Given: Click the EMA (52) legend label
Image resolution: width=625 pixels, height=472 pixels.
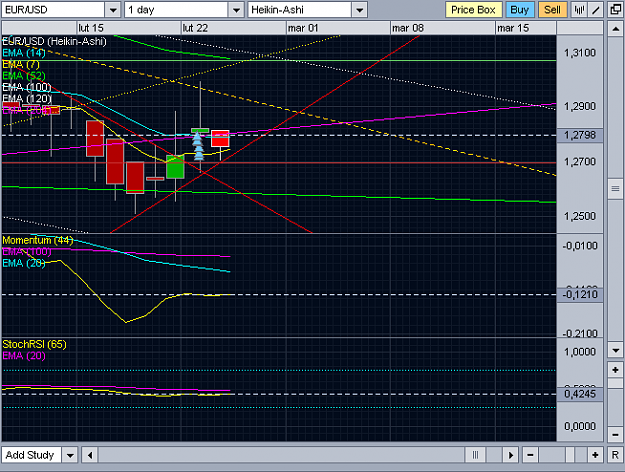Looking at the screenshot, I should point(24,76).
